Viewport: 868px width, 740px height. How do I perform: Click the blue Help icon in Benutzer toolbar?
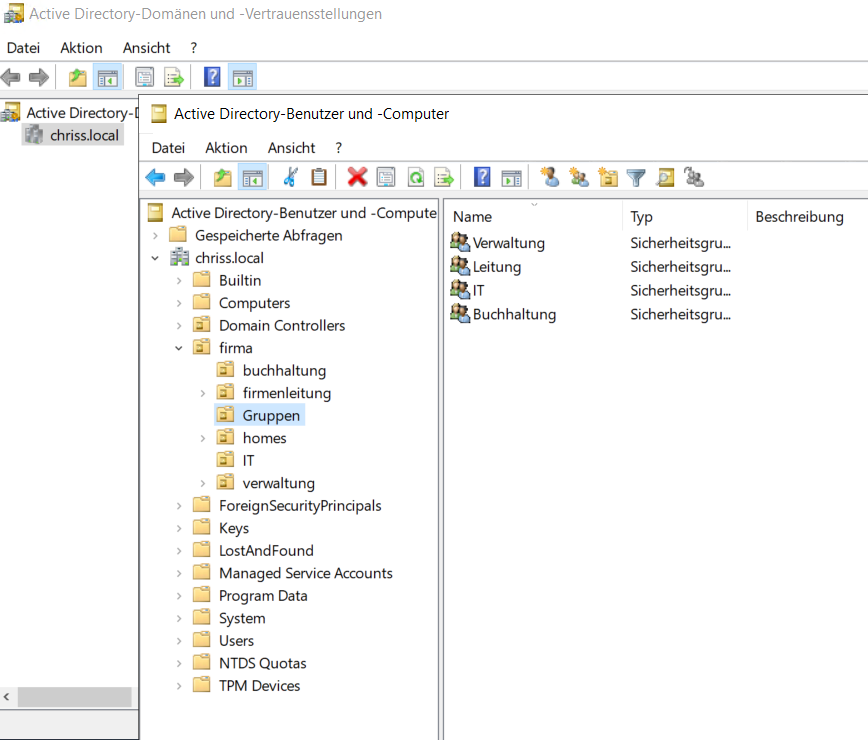click(x=482, y=178)
